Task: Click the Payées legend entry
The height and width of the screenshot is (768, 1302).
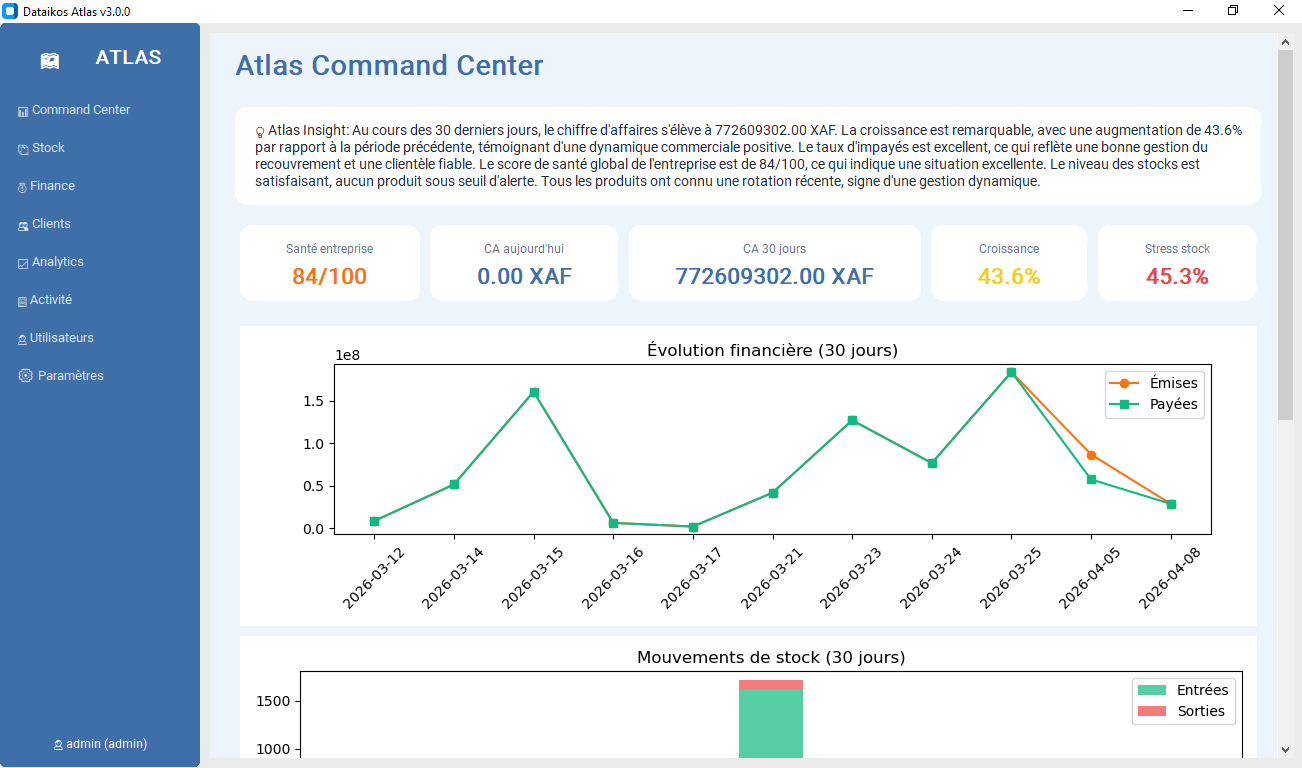Action: pyautogui.click(x=1153, y=405)
